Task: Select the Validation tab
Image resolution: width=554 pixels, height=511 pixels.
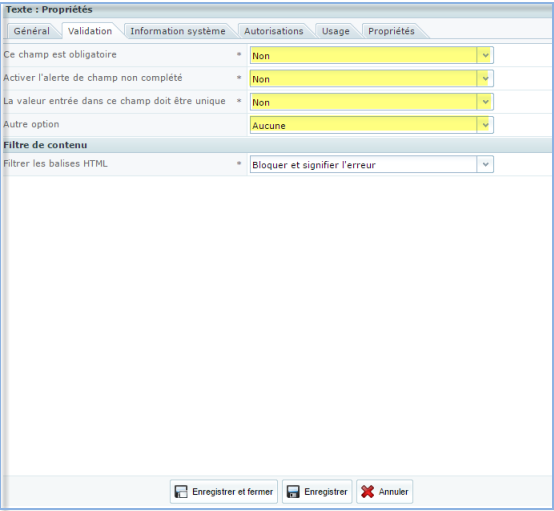Action: point(90,31)
